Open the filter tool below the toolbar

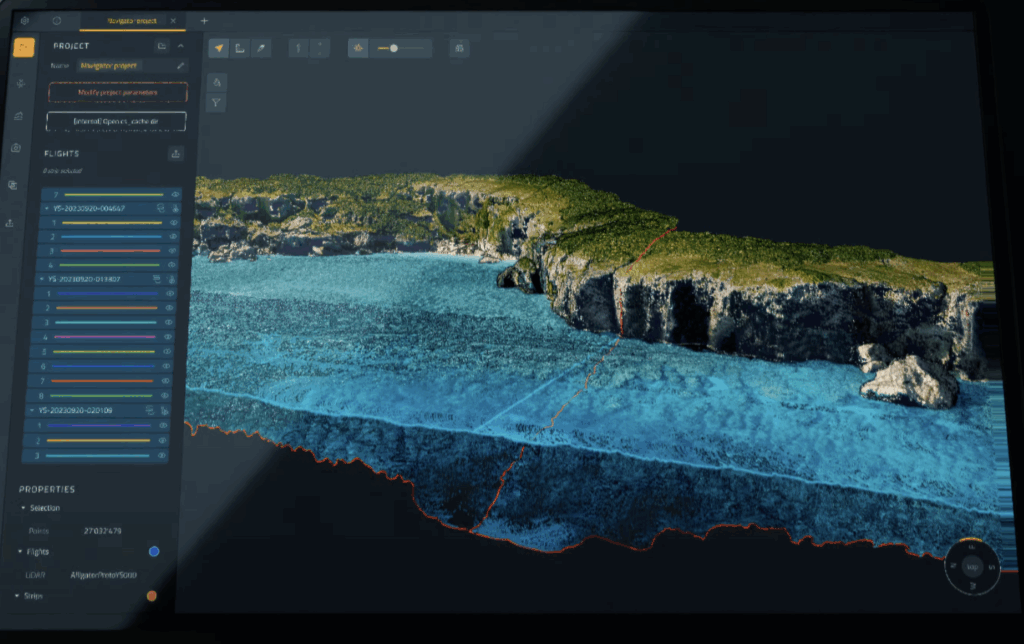click(x=216, y=102)
